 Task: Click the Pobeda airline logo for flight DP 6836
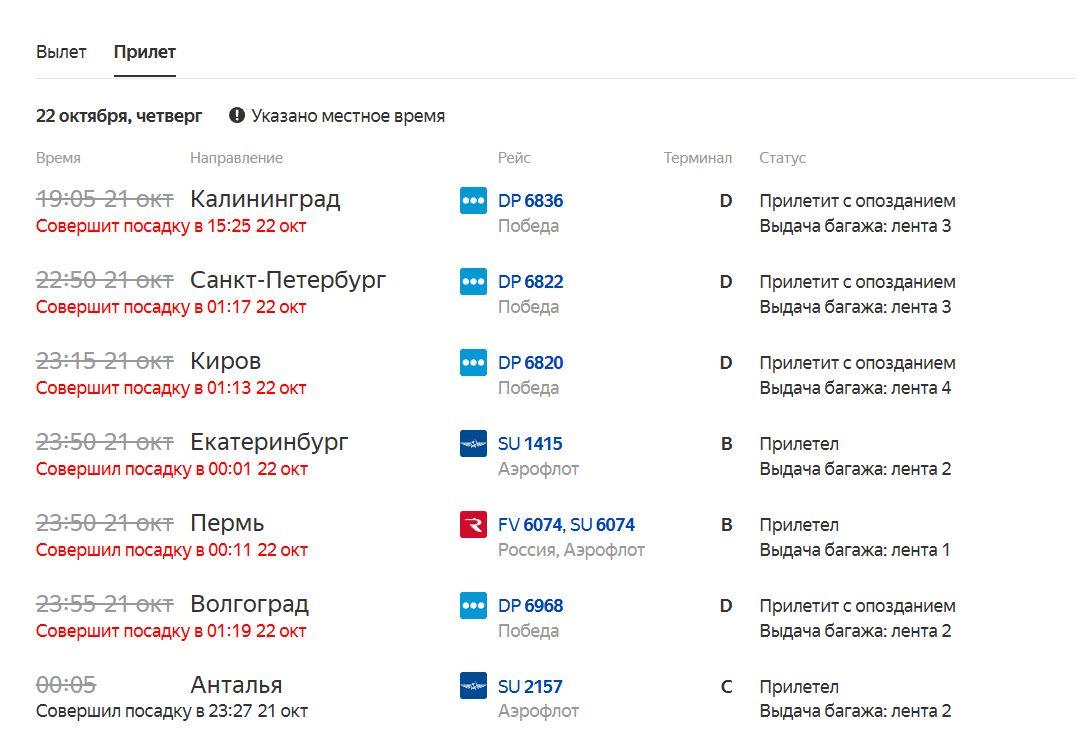click(473, 200)
